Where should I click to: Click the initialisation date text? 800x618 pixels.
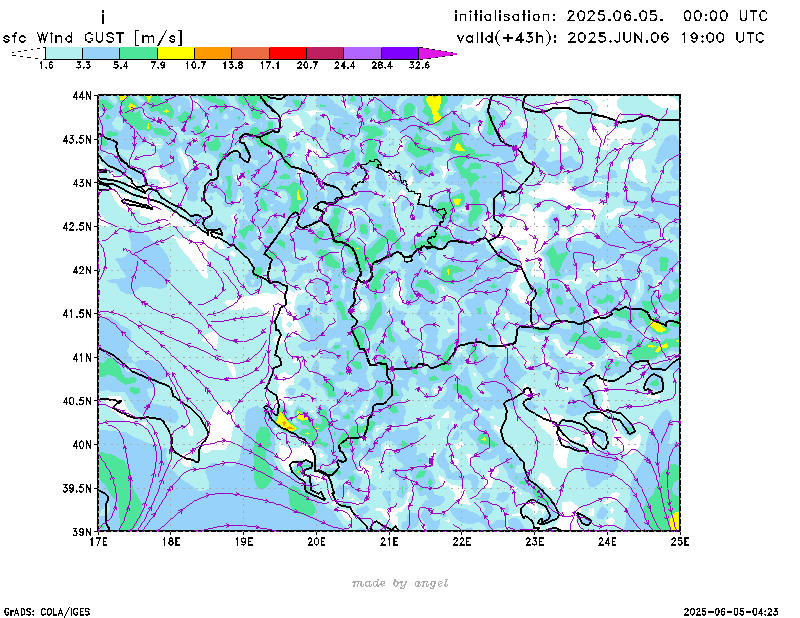(611, 16)
